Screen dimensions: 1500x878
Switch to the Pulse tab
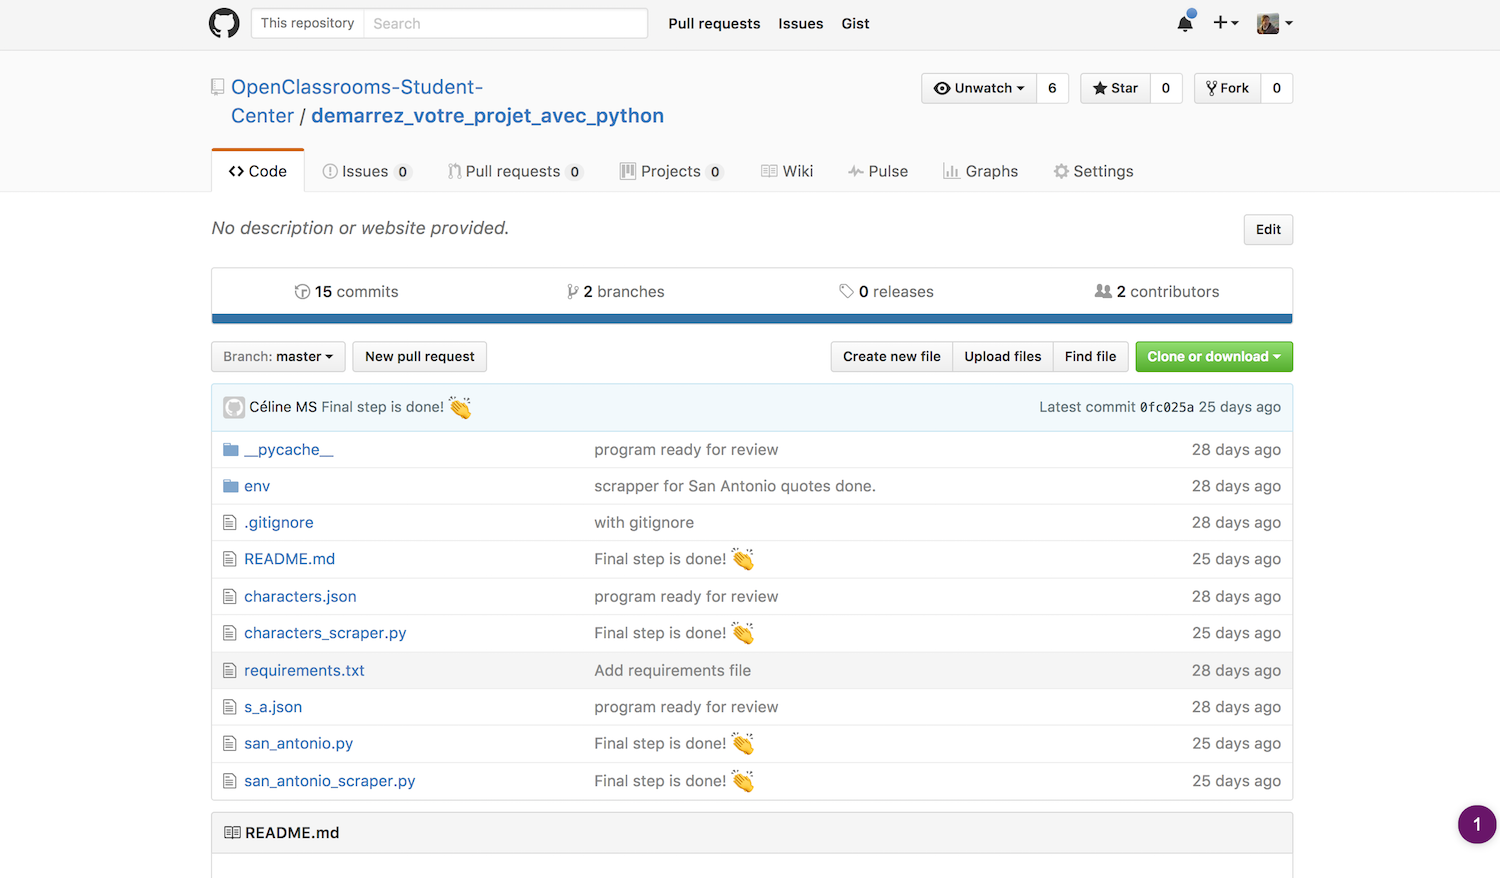pyautogui.click(x=878, y=171)
